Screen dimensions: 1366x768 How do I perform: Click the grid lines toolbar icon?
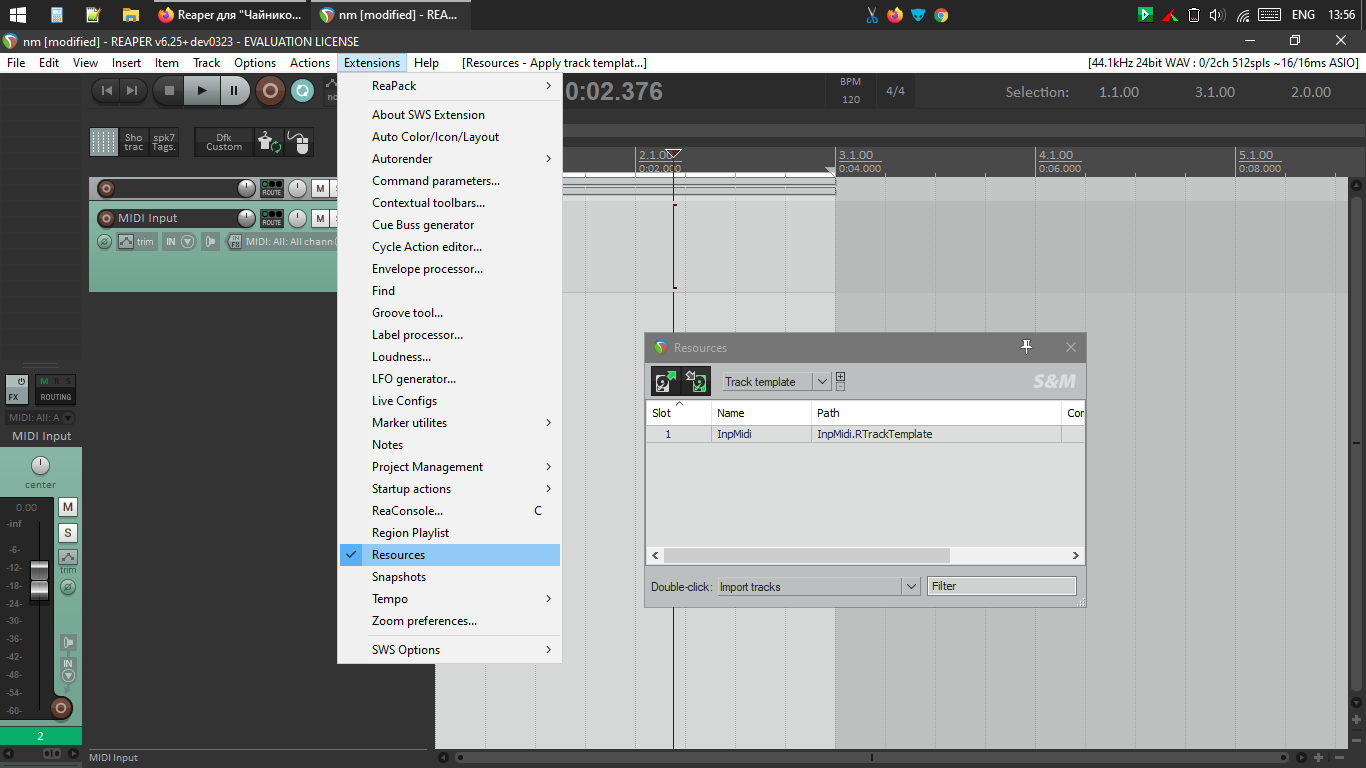click(104, 142)
